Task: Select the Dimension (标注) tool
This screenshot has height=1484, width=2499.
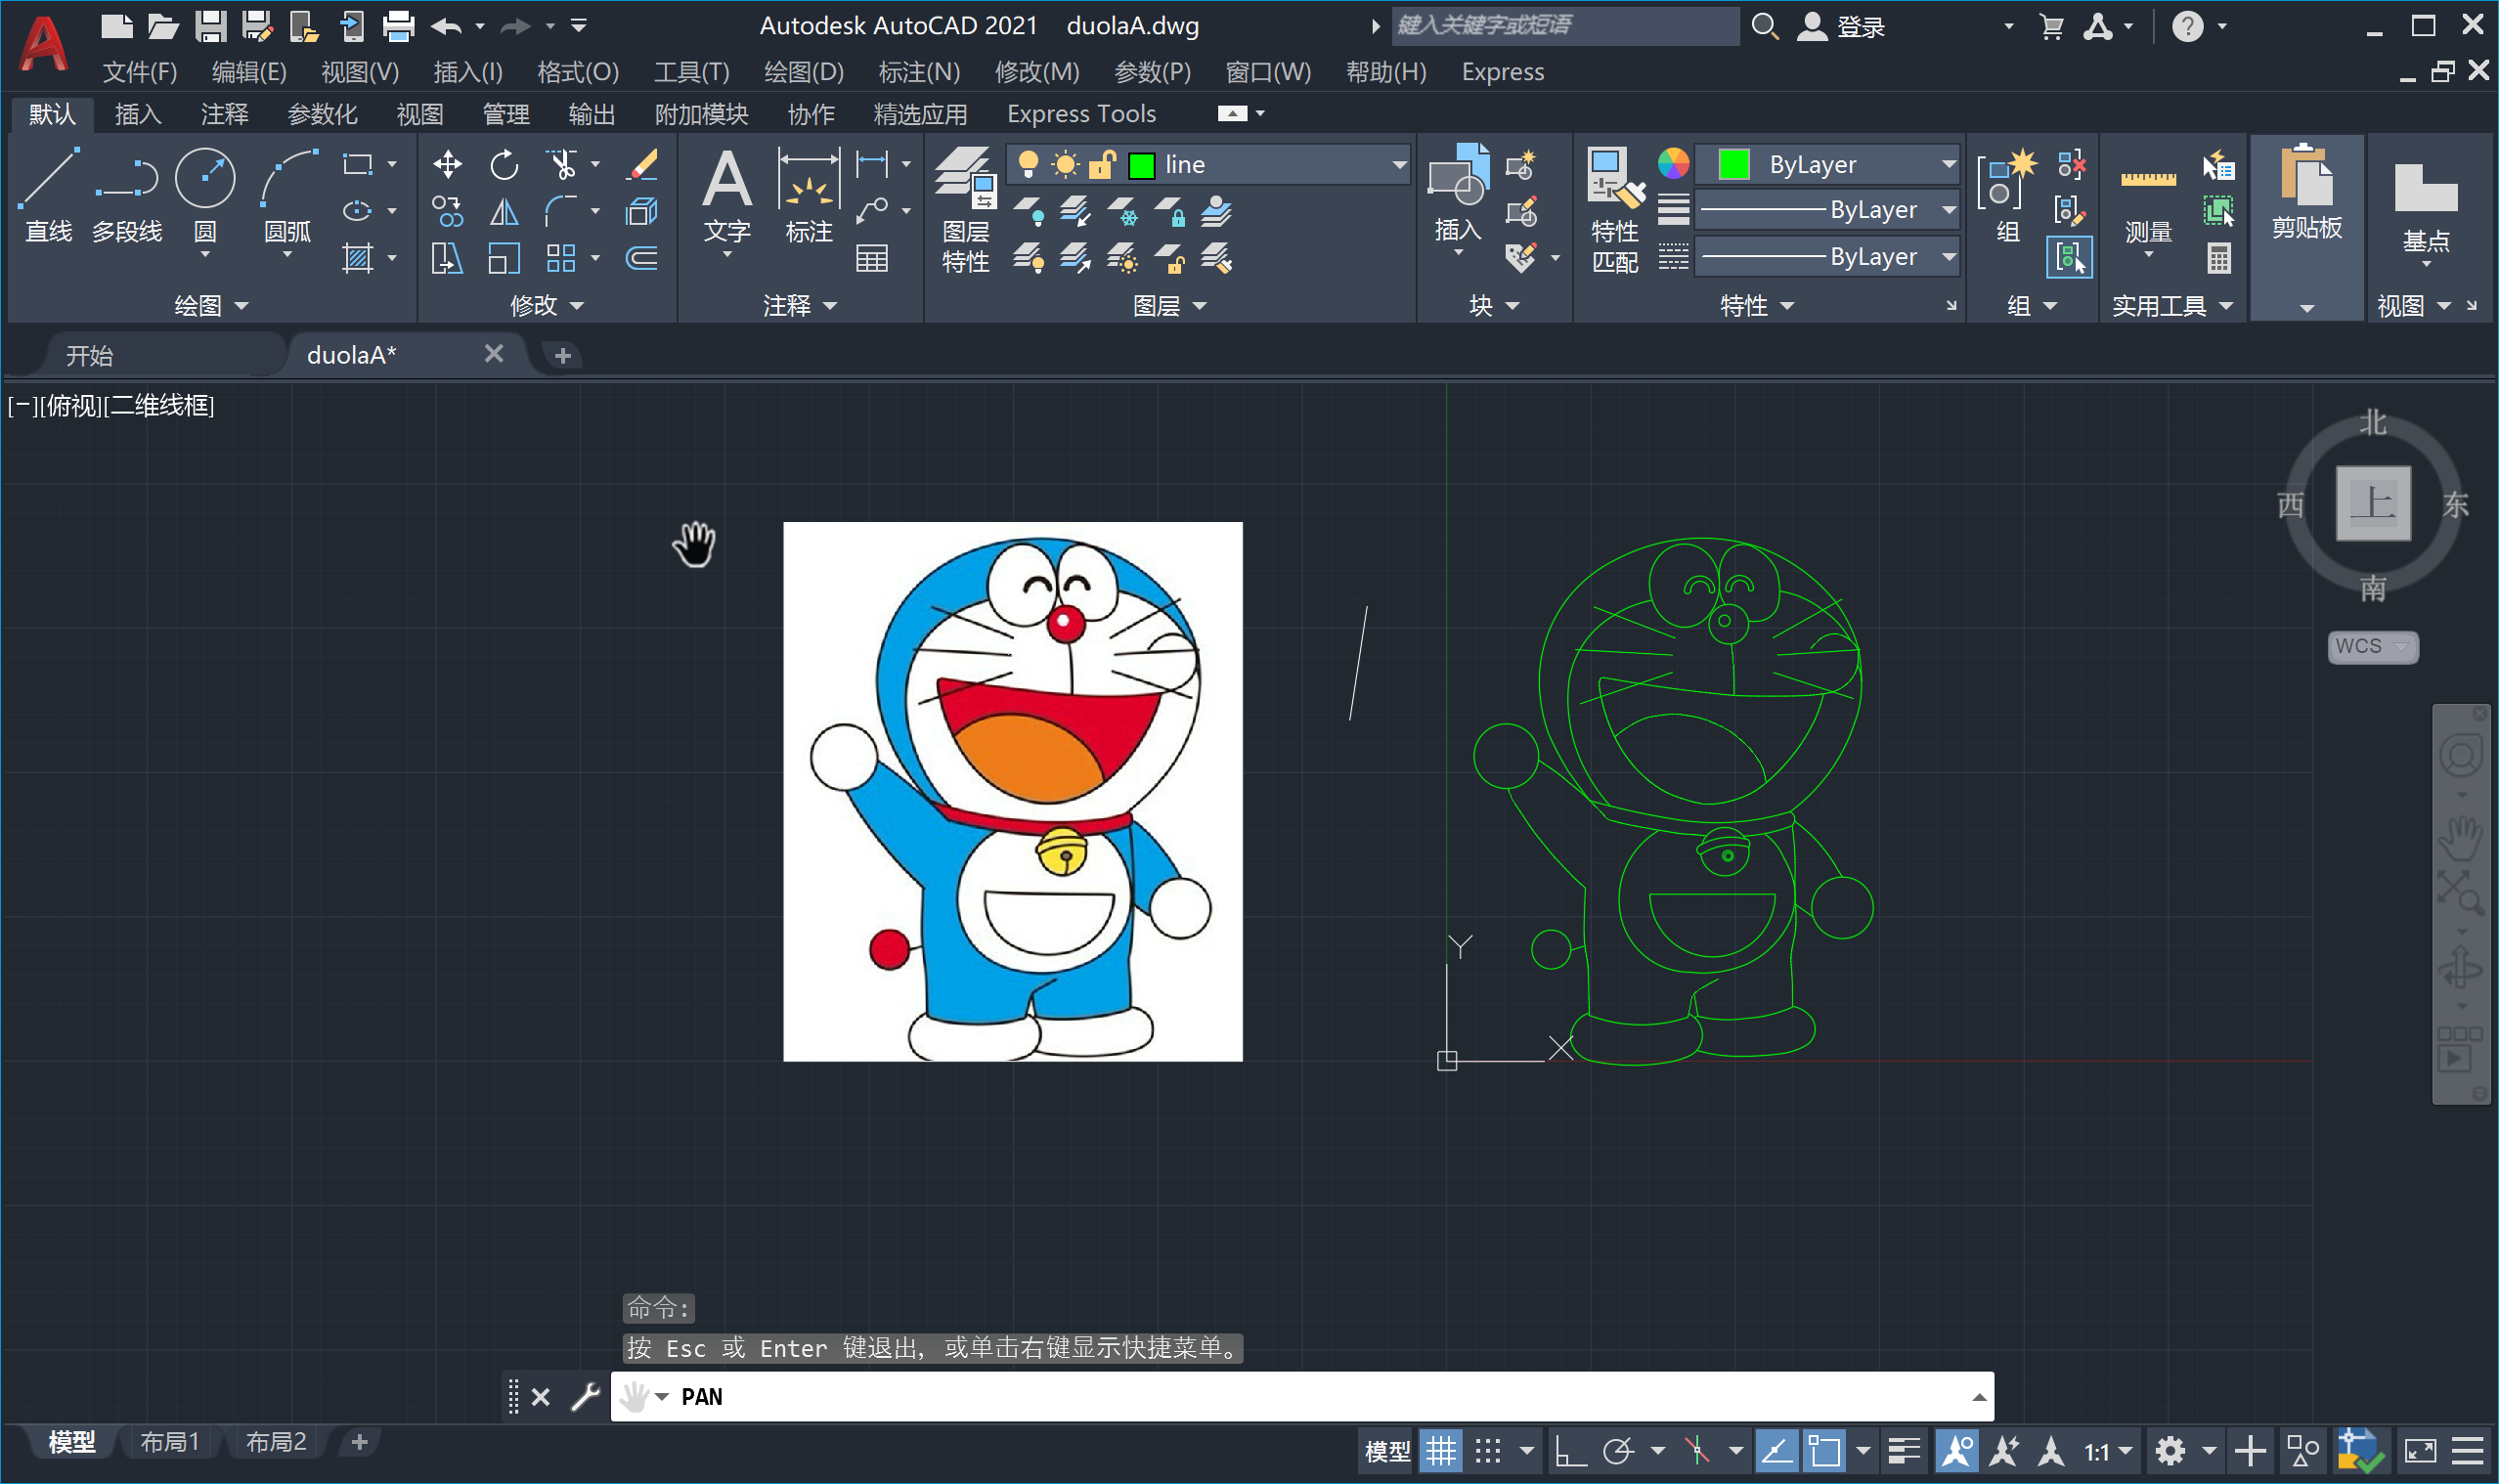Action: point(809,196)
